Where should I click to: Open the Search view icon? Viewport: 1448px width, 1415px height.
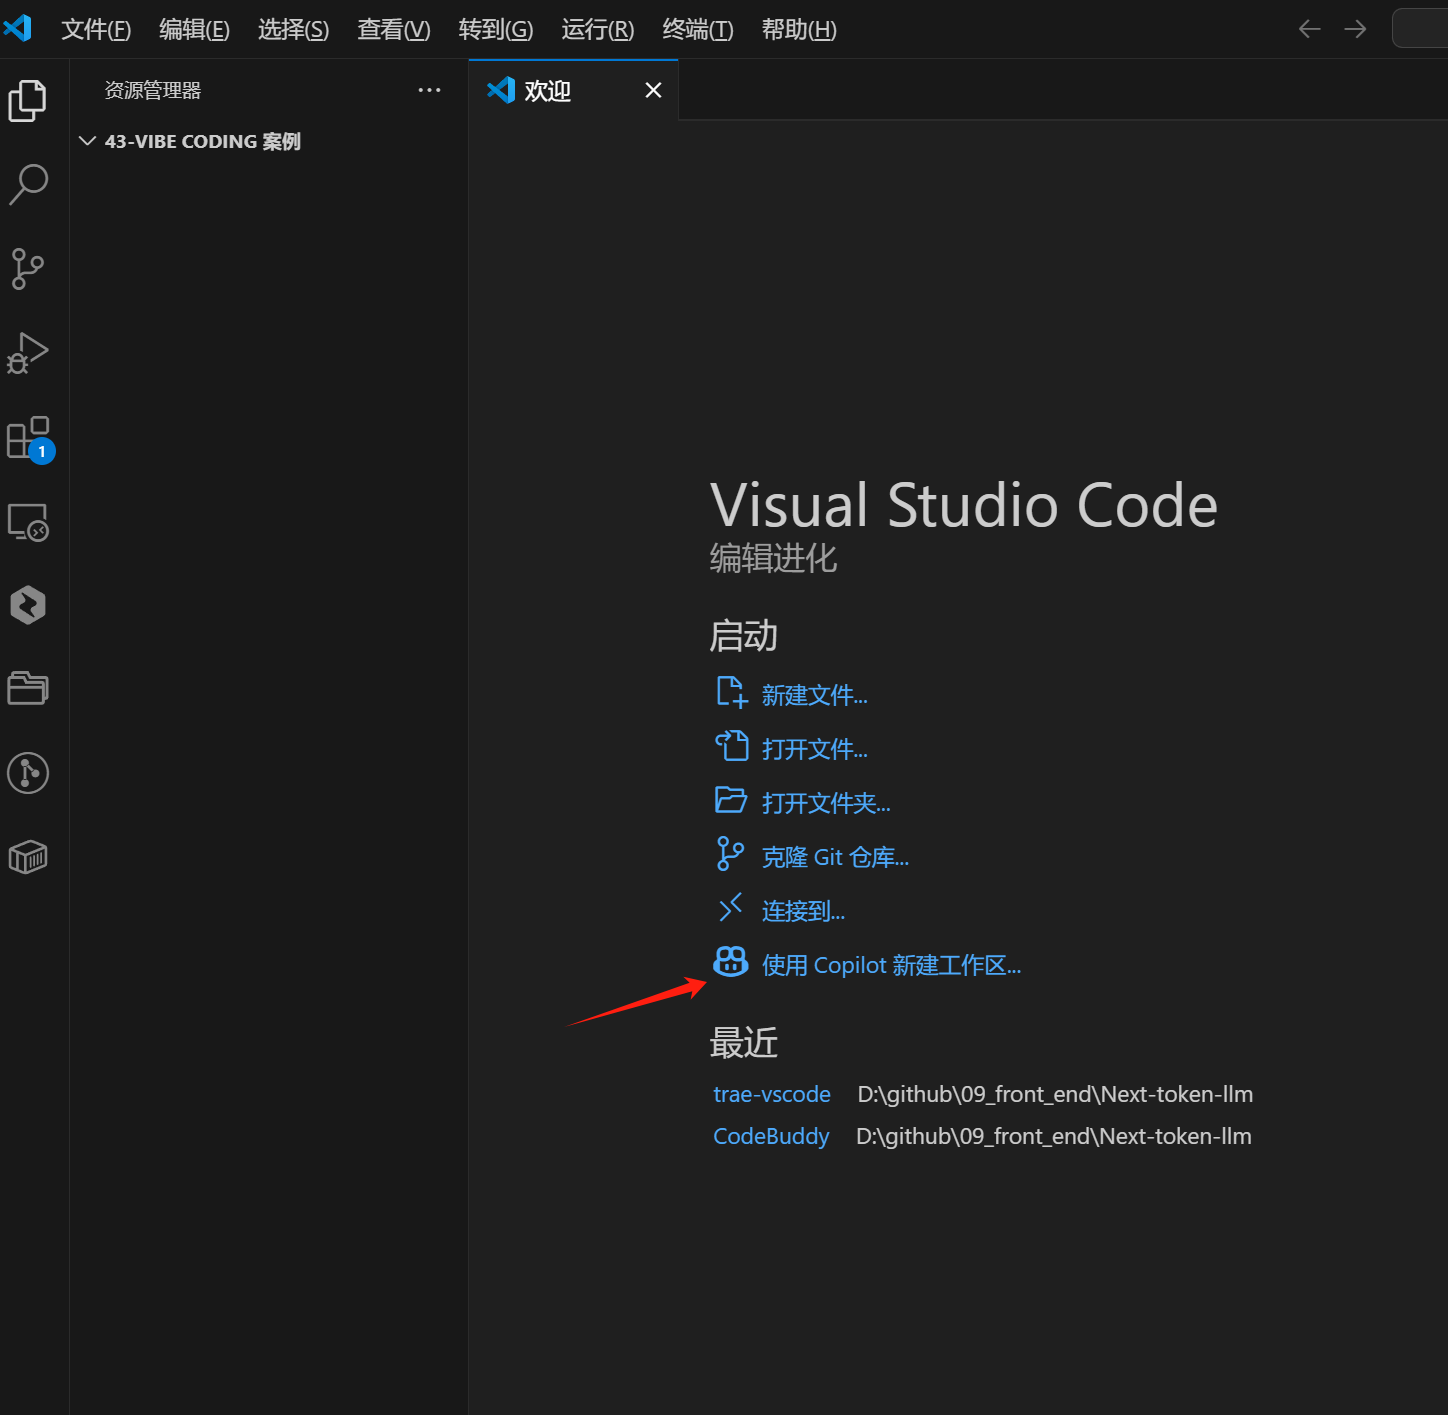click(x=28, y=185)
